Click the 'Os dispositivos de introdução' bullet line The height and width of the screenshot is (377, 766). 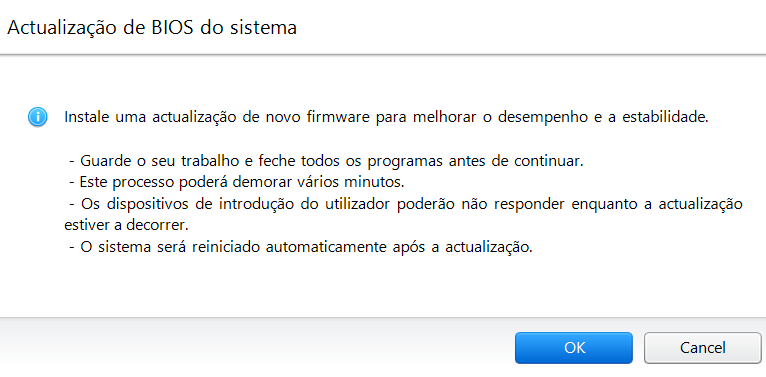pyautogui.click(x=405, y=204)
